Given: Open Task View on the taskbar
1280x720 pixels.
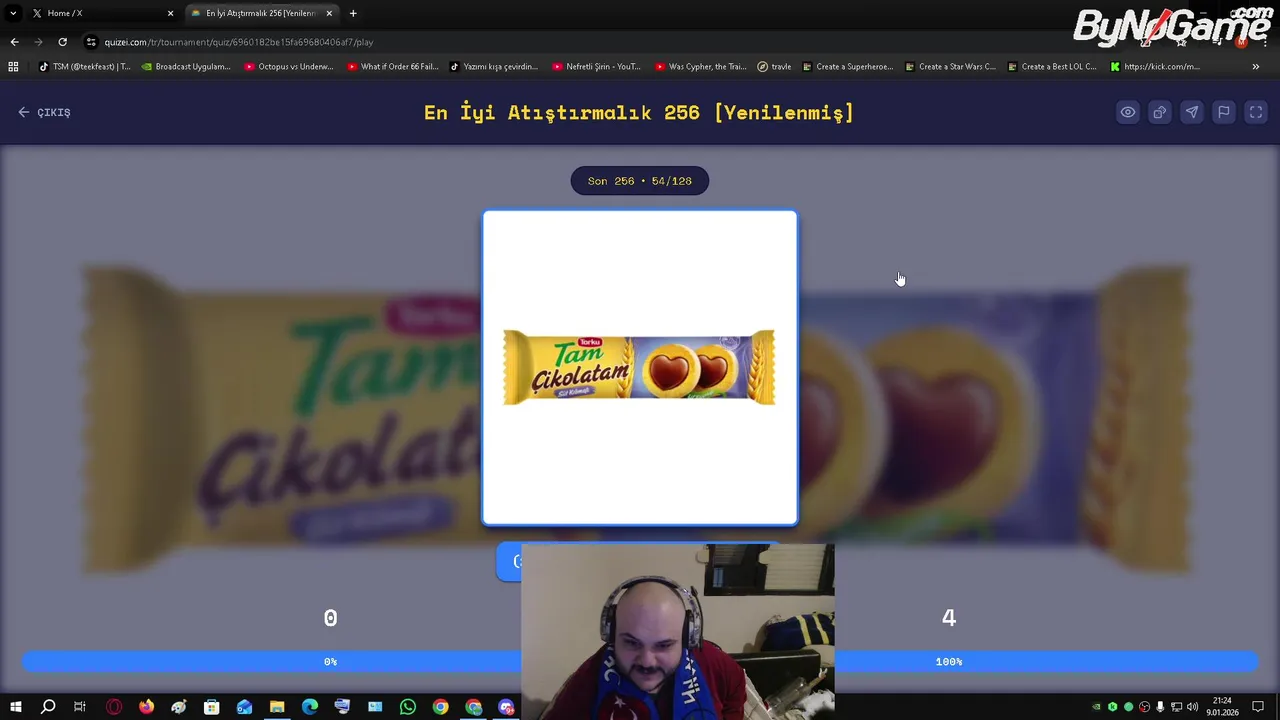Looking at the screenshot, I should tap(80, 707).
